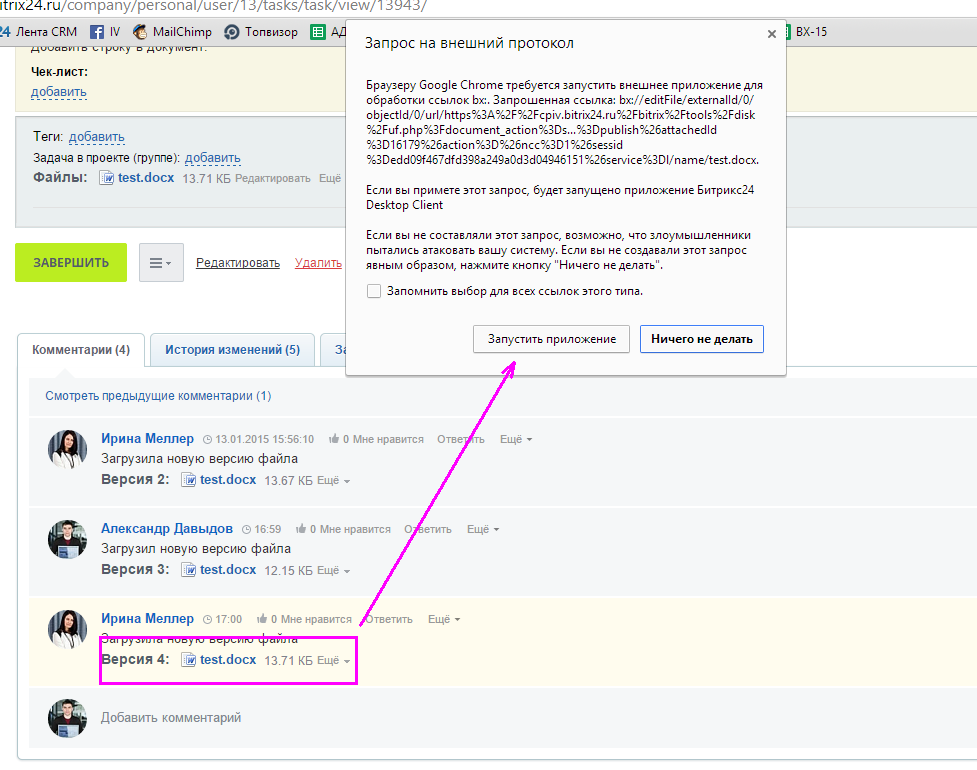Open the Facebook IV bookmark
The height and width of the screenshot is (770, 977).
[x=105, y=32]
